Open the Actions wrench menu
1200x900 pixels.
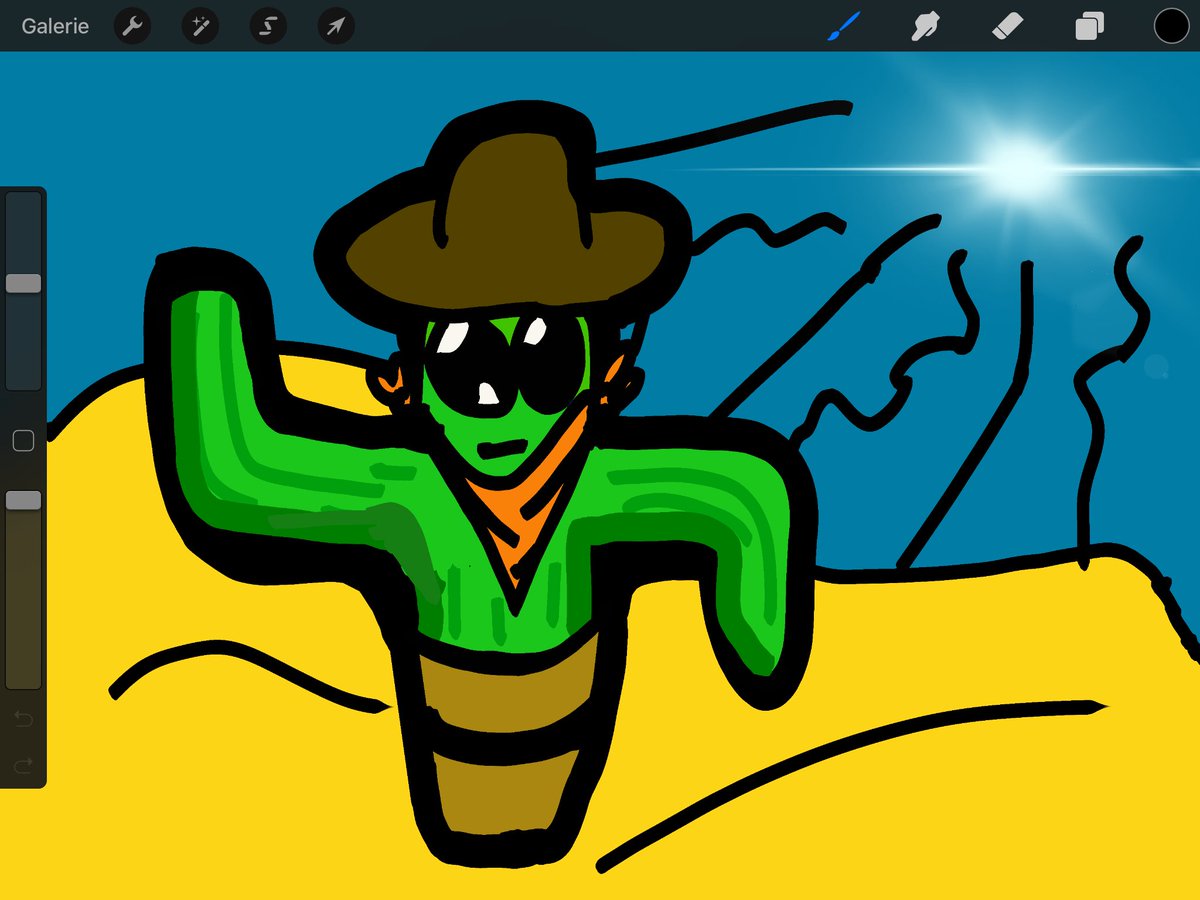(132, 26)
